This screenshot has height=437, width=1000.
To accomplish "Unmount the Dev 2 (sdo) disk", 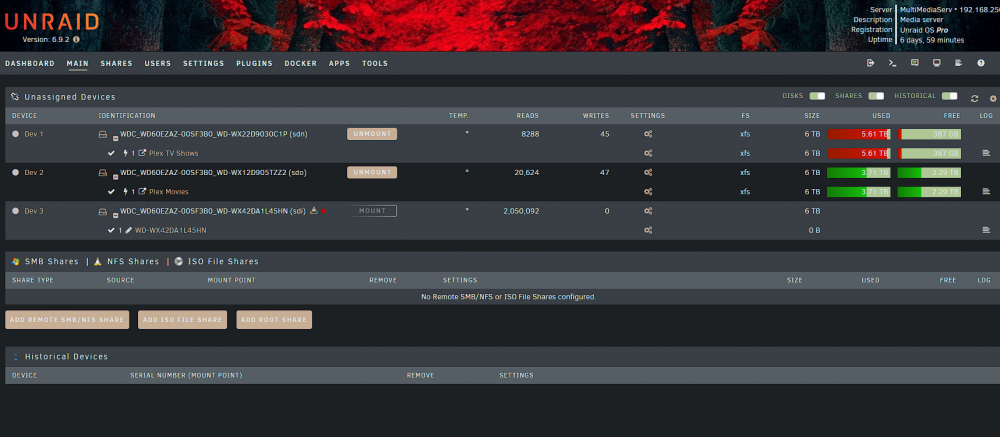I will [x=372, y=172].
